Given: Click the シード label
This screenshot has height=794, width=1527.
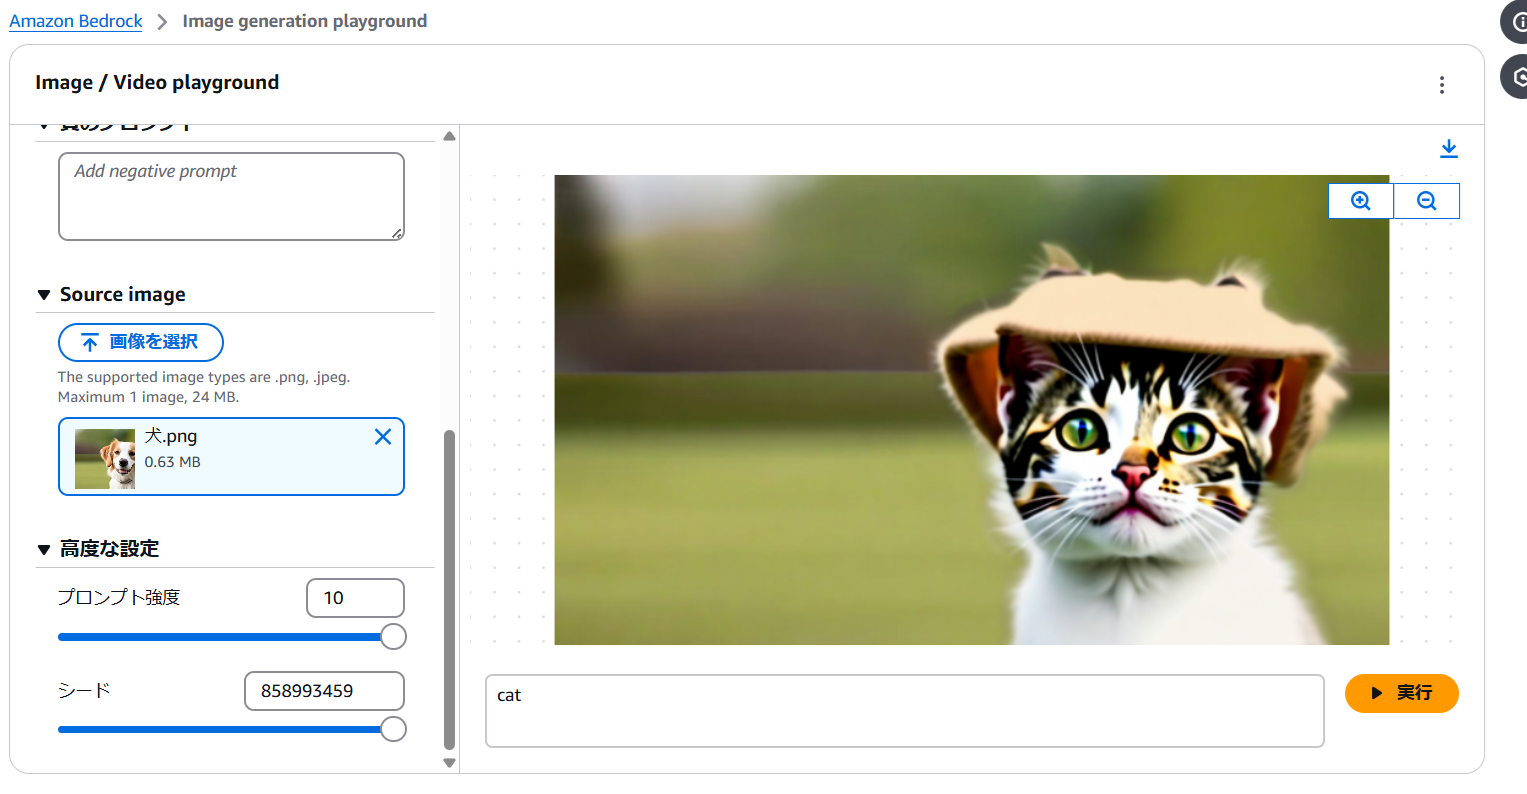Looking at the screenshot, I should (84, 690).
